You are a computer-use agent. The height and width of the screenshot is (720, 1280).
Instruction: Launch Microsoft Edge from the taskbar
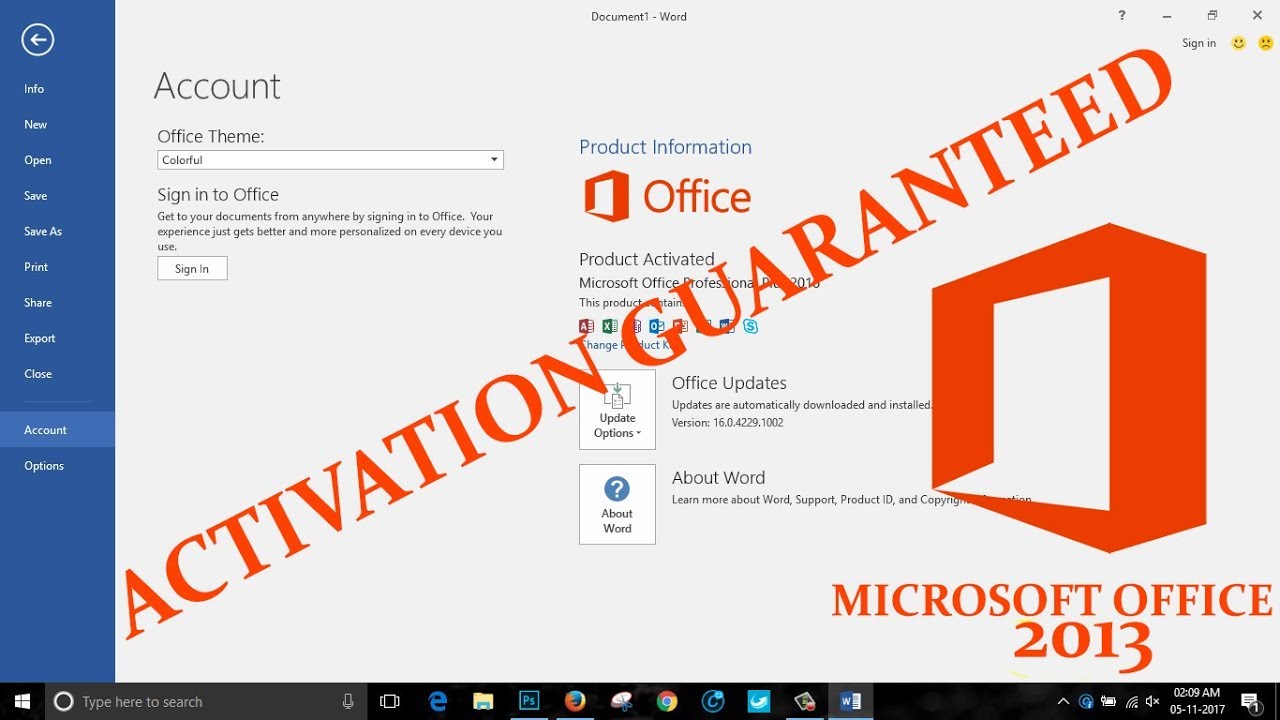(438, 701)
